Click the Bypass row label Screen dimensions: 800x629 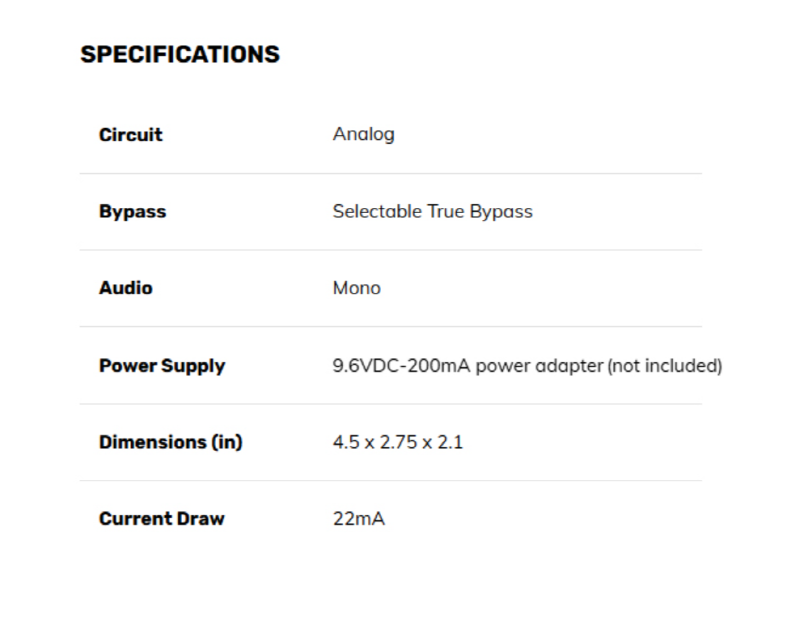[132, 211]
